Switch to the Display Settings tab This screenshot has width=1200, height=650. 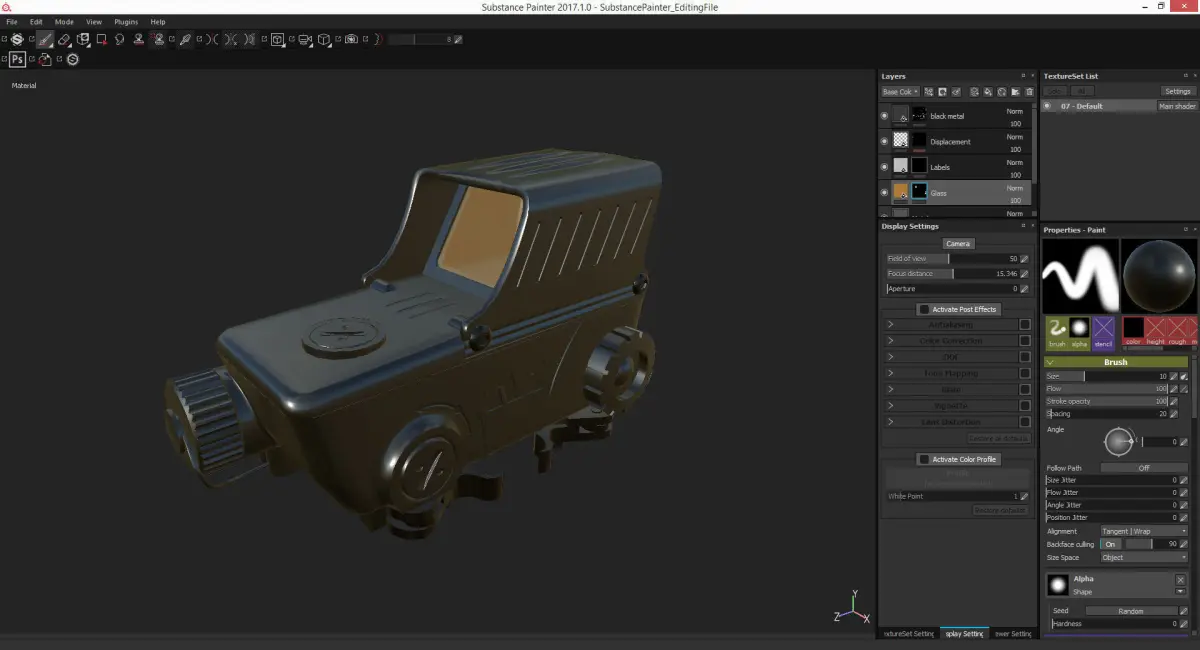click(x=965, y=634)
